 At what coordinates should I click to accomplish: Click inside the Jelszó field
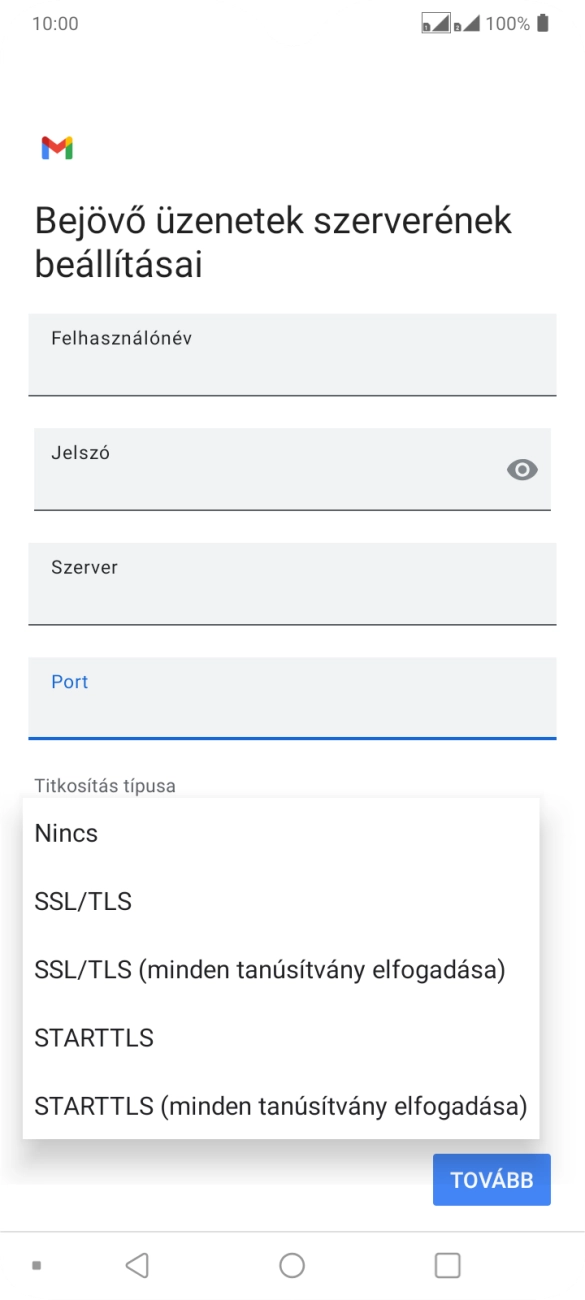[250, 468]
